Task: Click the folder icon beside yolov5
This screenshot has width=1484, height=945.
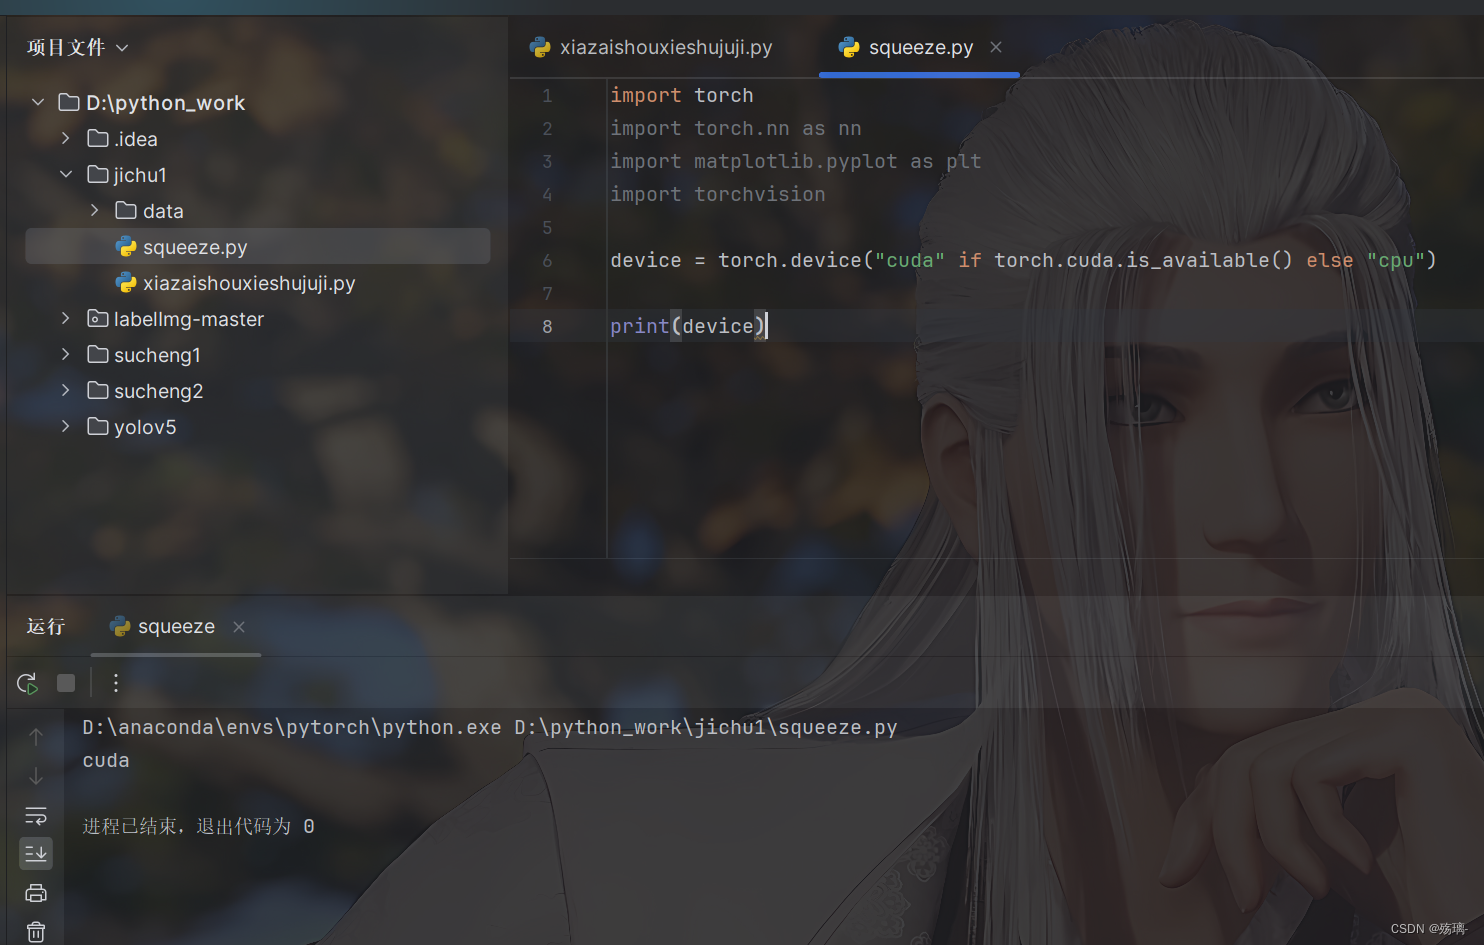Action: pyautogui.click(x=98, y=427)
